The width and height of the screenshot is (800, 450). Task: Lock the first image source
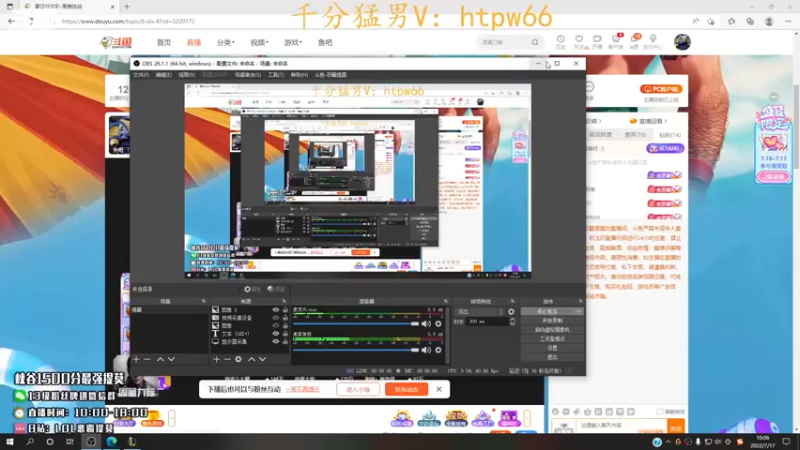285,310
